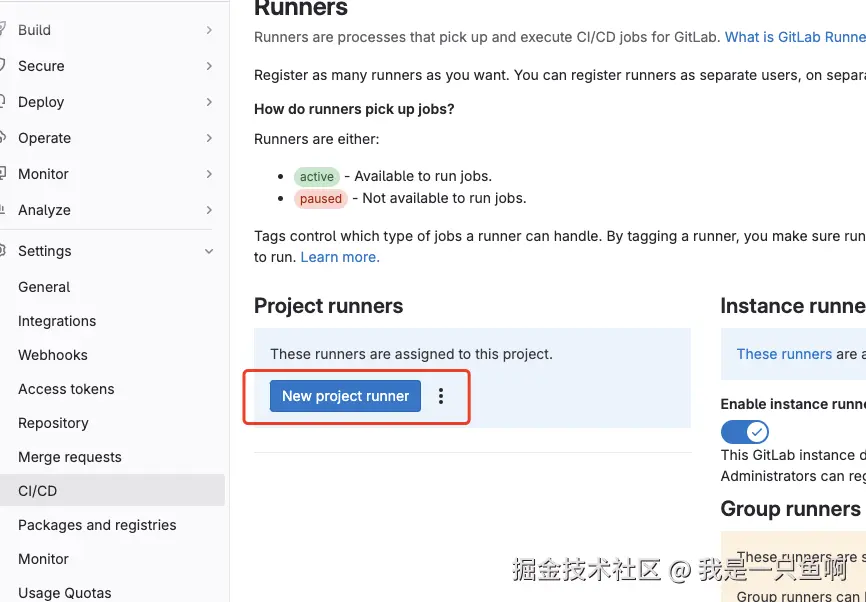Go to Integrations settings
This screenshot has width=866, height=602.
57,321
